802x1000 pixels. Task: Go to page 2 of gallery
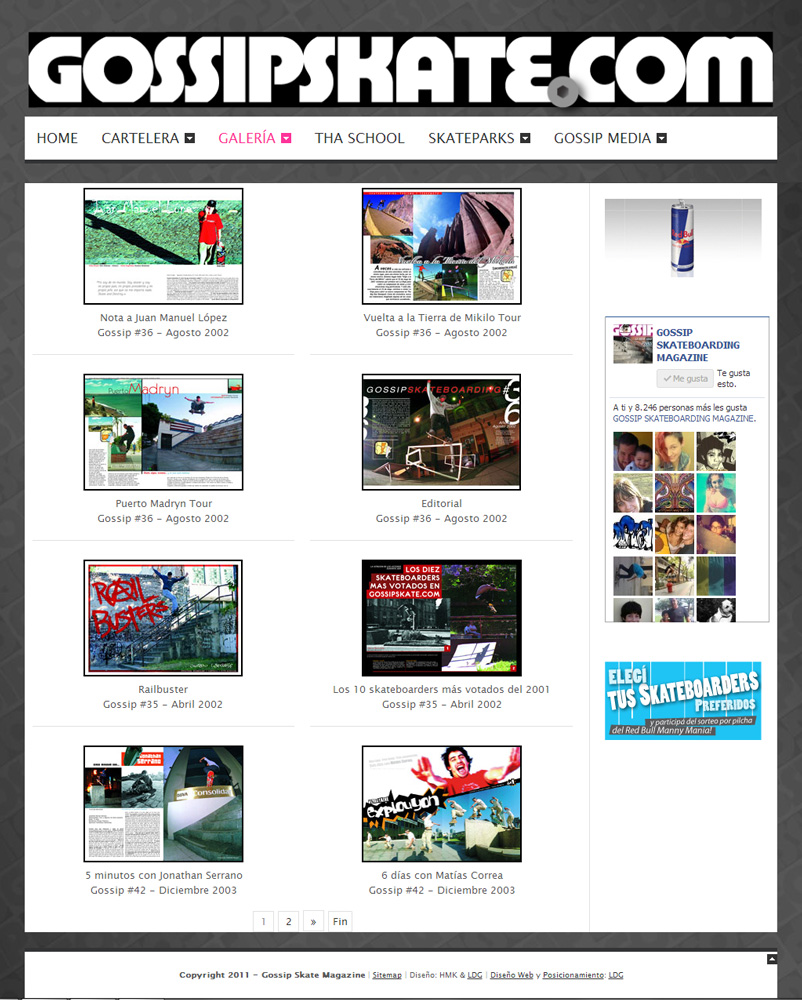tap(288, 922)
